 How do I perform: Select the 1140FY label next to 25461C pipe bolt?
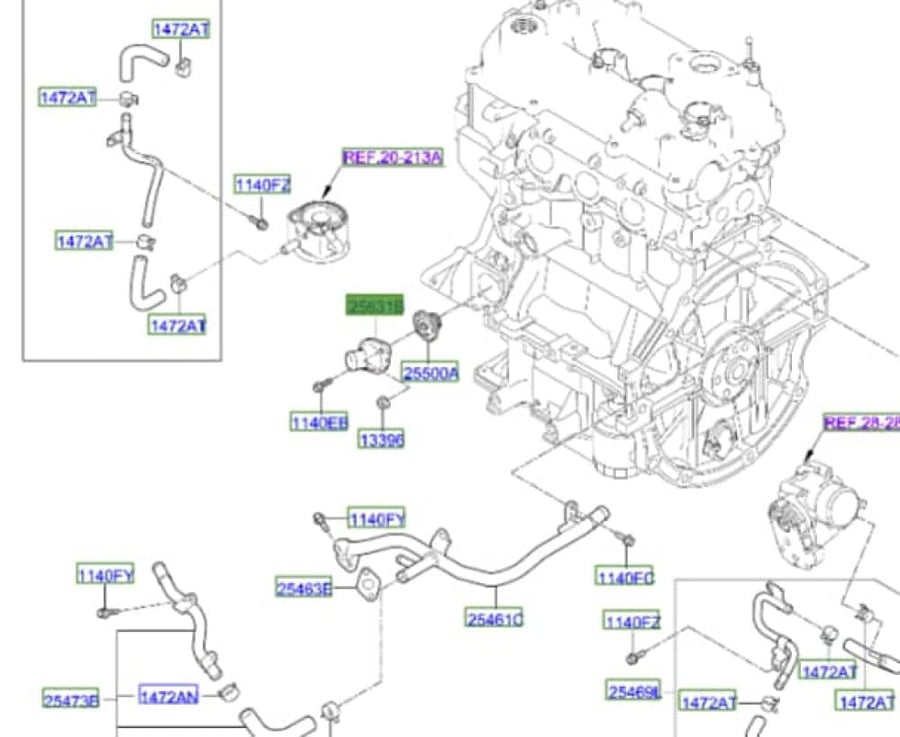click(377, 519)
